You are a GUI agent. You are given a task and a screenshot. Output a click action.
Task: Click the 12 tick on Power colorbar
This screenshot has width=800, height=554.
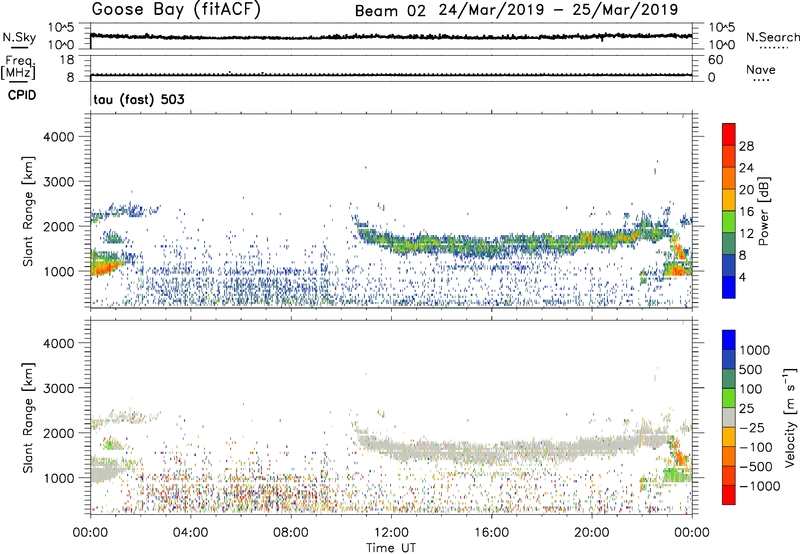746,234
